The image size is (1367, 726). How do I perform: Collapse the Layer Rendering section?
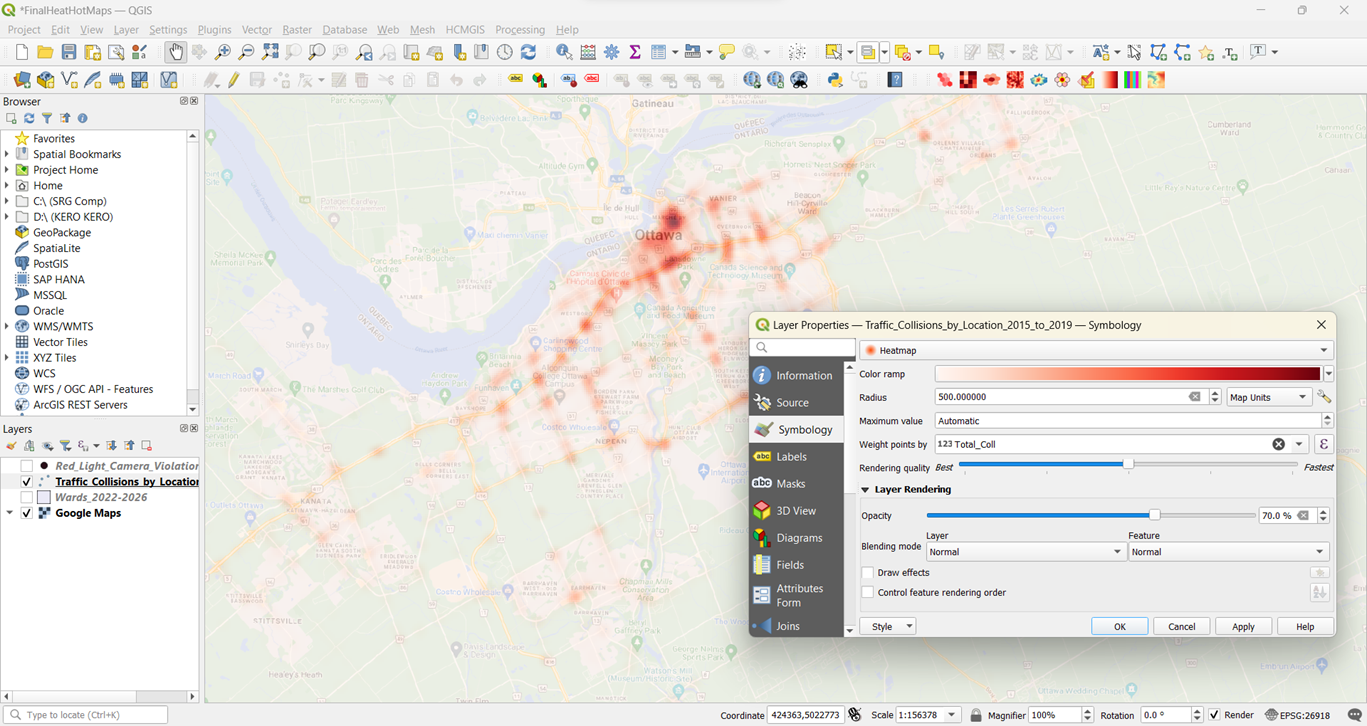click(x=866, y=490)
